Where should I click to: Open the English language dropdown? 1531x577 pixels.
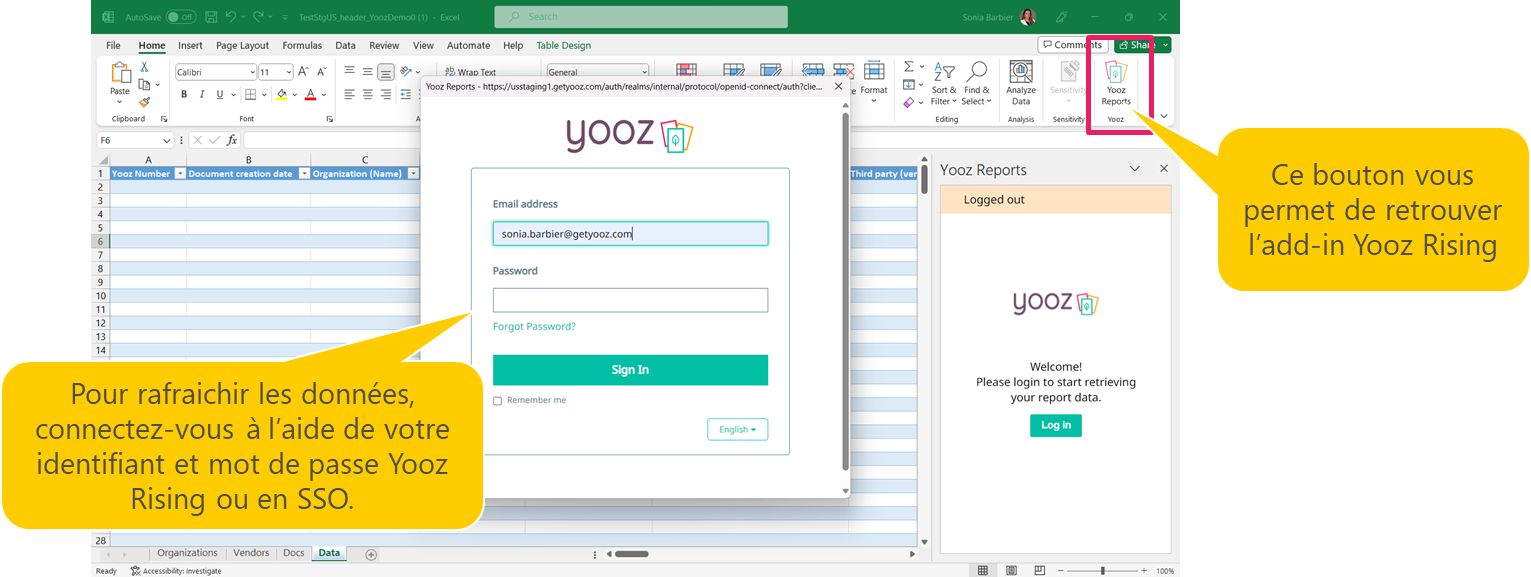(x=738, y=429)
